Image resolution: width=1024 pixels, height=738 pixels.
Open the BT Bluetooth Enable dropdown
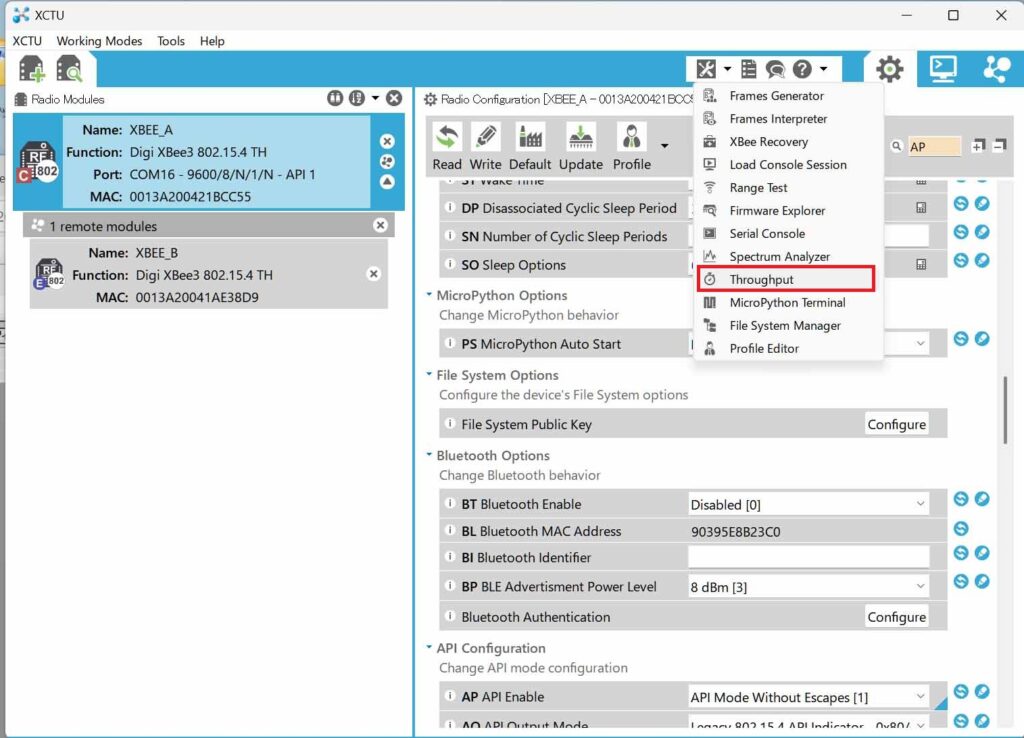(920, 504)
